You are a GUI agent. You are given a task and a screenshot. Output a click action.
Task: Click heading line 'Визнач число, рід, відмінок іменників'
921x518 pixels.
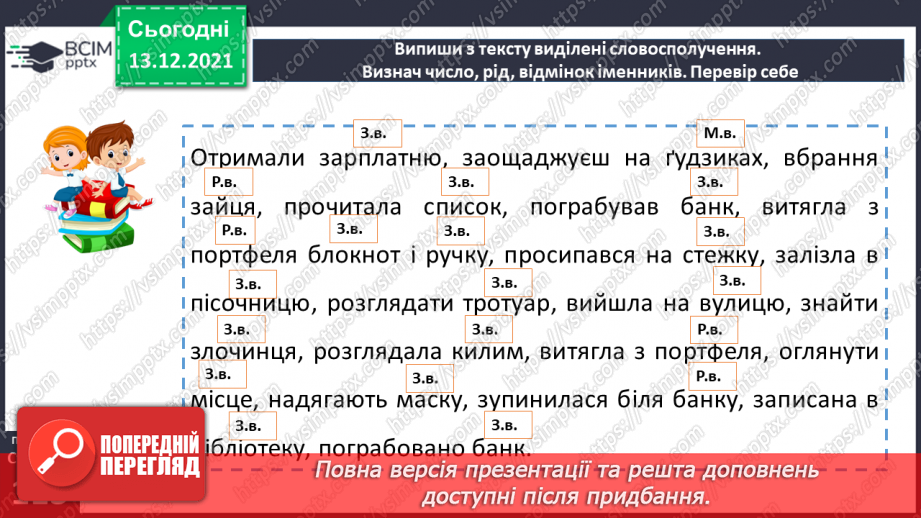tap(525, 72)
